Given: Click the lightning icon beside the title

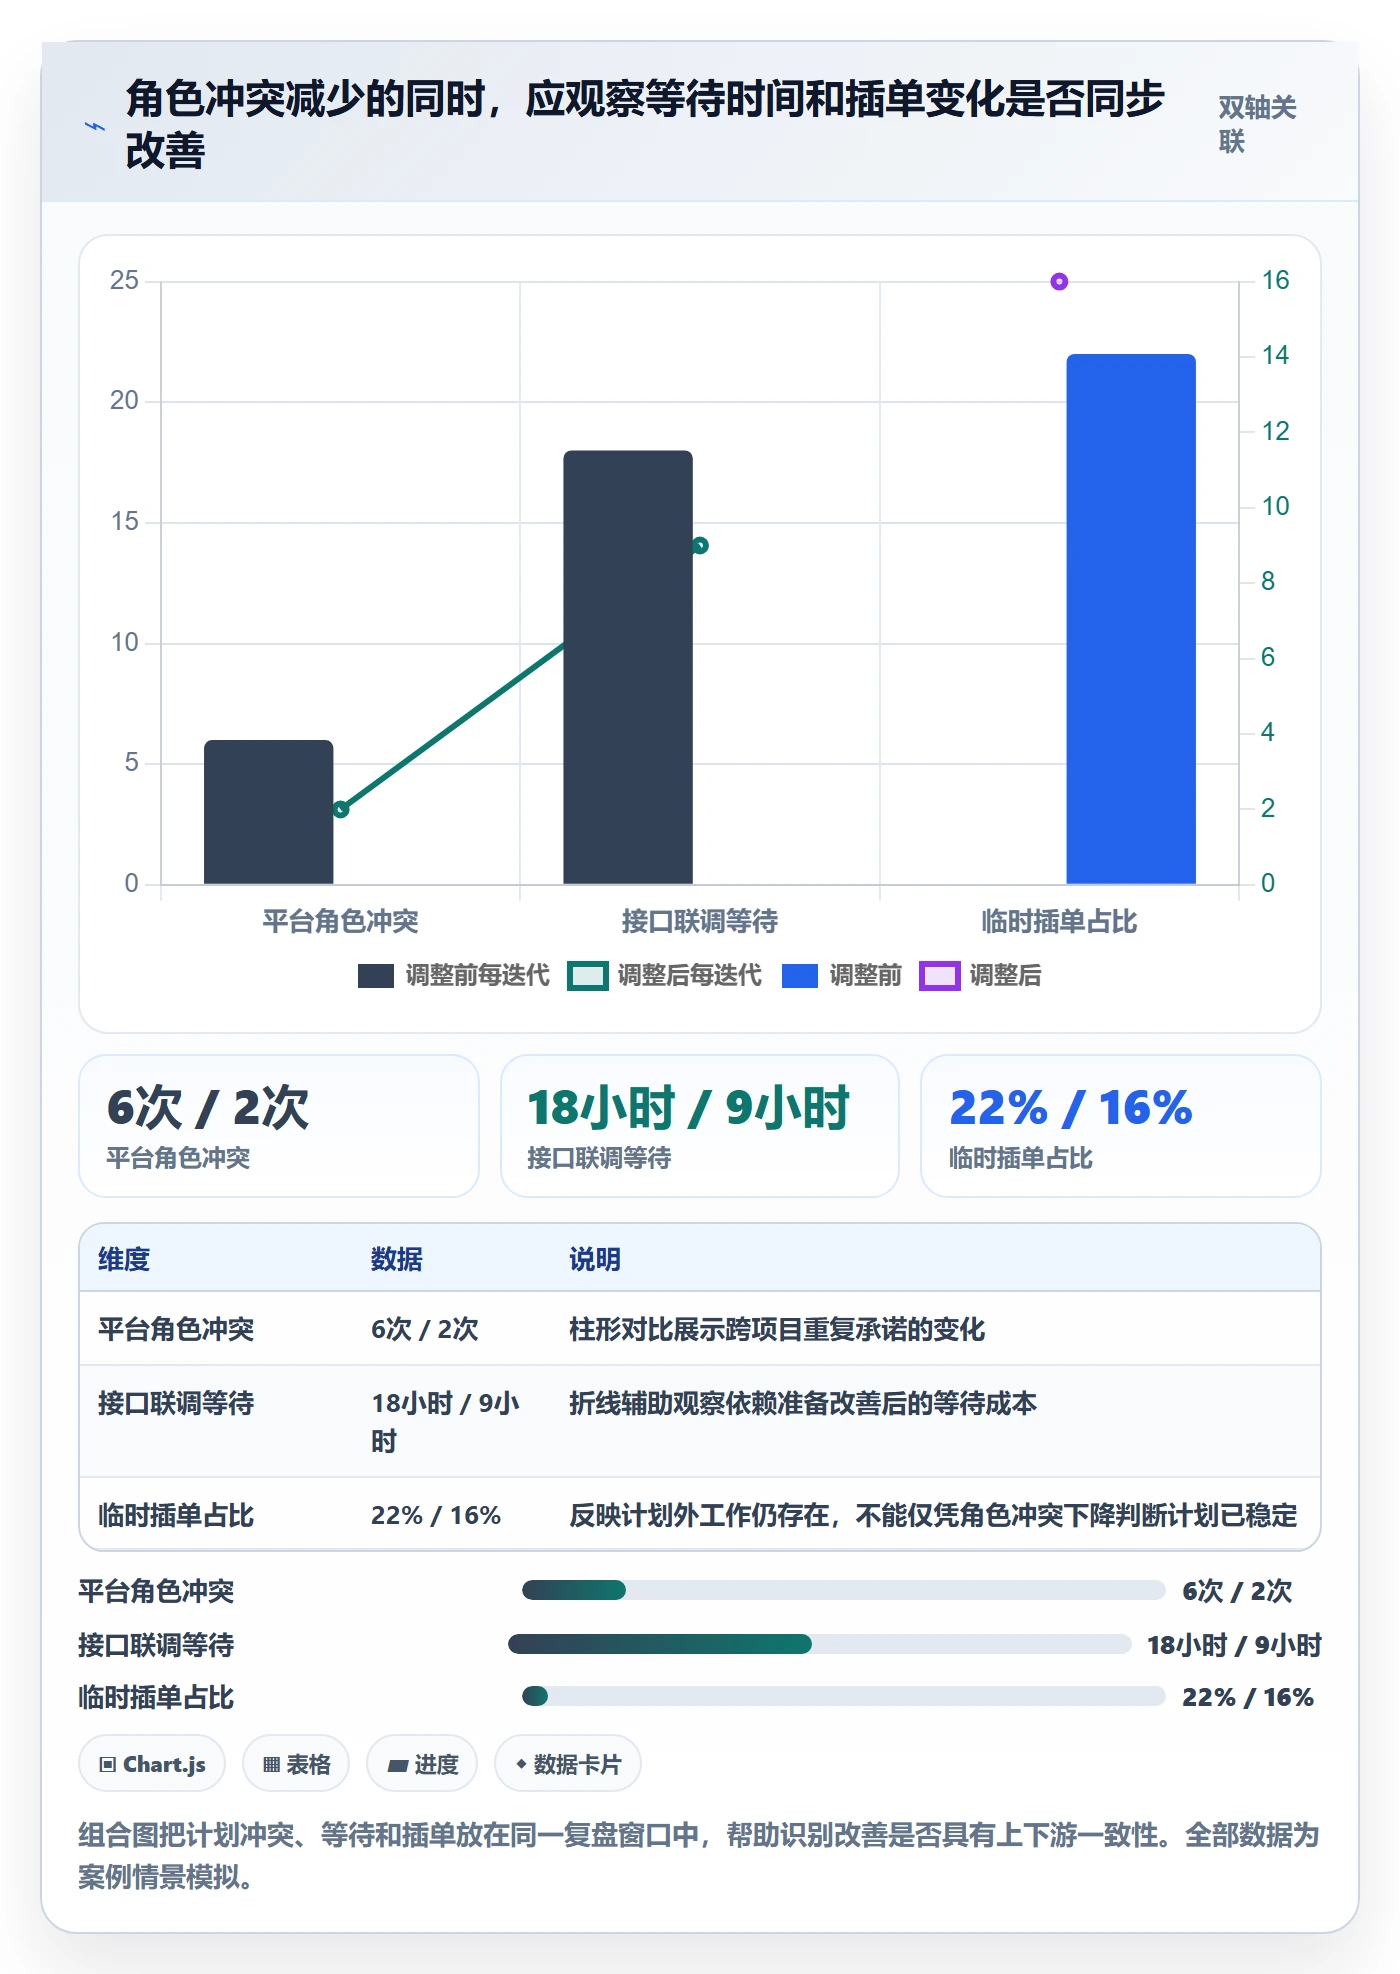Looking at the screenshot, I should click(94, 127).
